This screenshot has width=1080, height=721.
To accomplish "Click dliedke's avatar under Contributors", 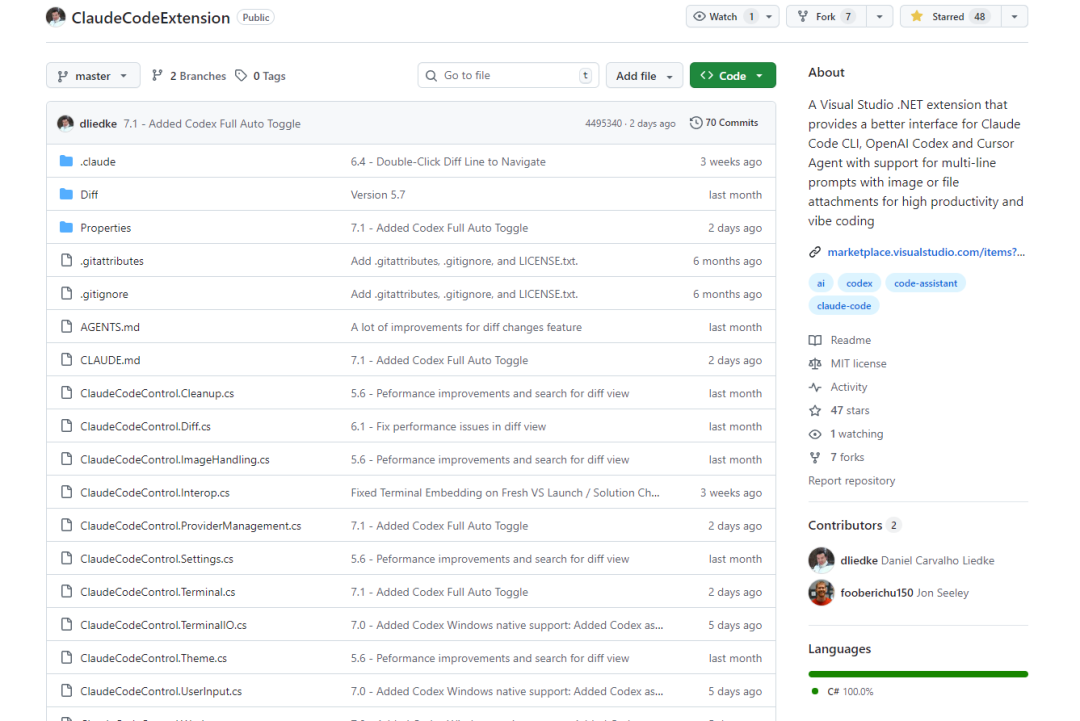I will pyautogui.click(x=821, y=560).
